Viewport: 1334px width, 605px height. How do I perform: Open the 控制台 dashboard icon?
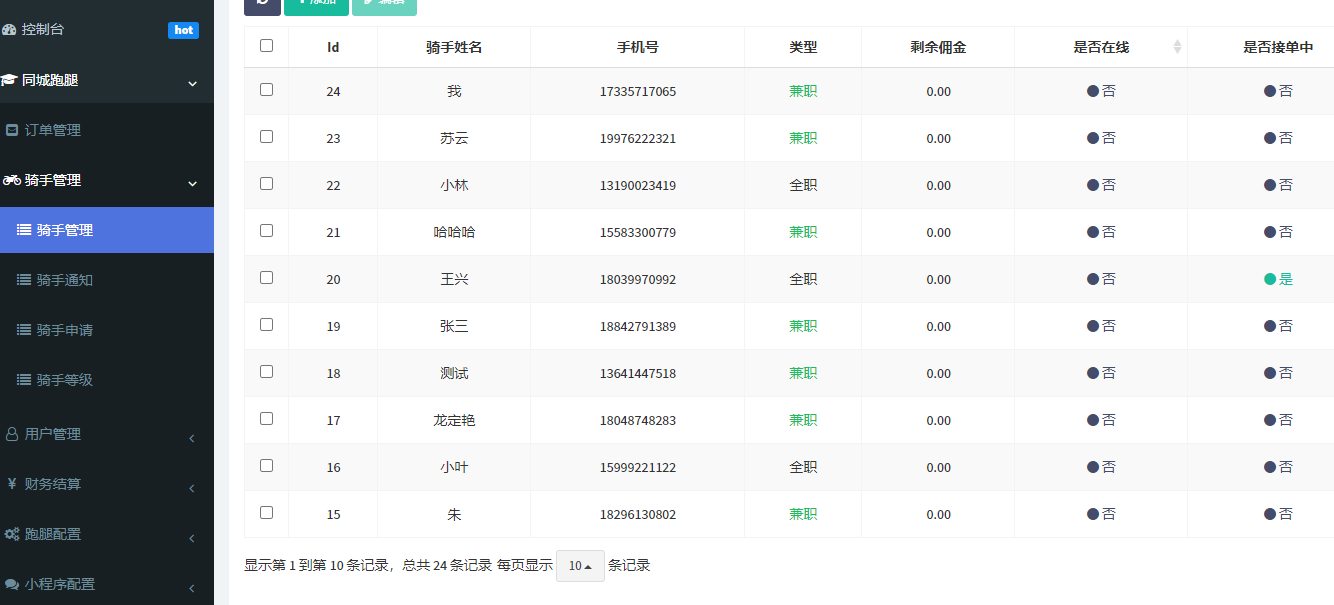click(x=9, y=30)
